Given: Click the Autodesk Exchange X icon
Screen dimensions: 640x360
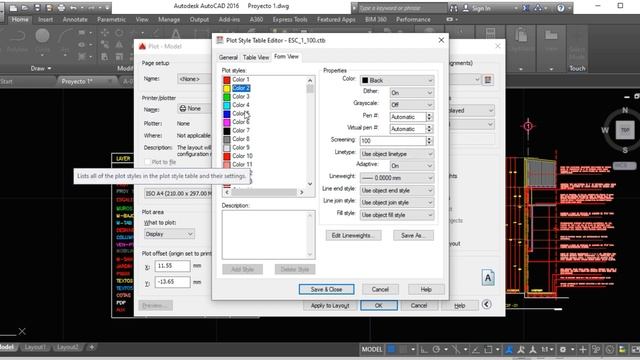Looking at the screenshot, I should pyautogui.click(x=525, y=8).
